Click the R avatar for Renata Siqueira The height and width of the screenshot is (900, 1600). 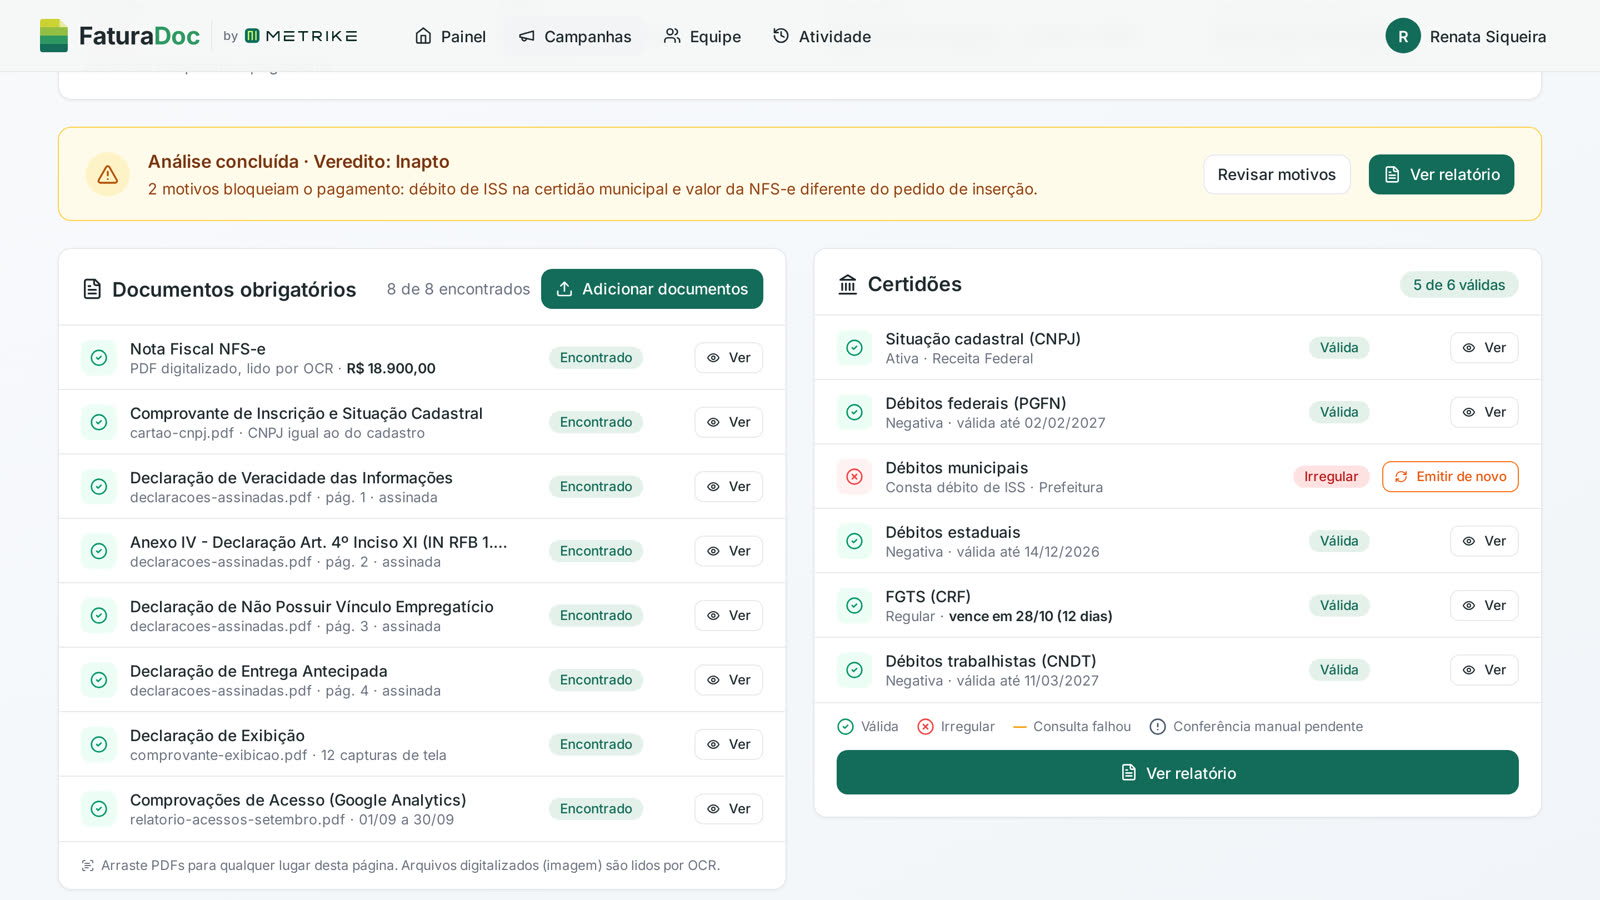1403,36
